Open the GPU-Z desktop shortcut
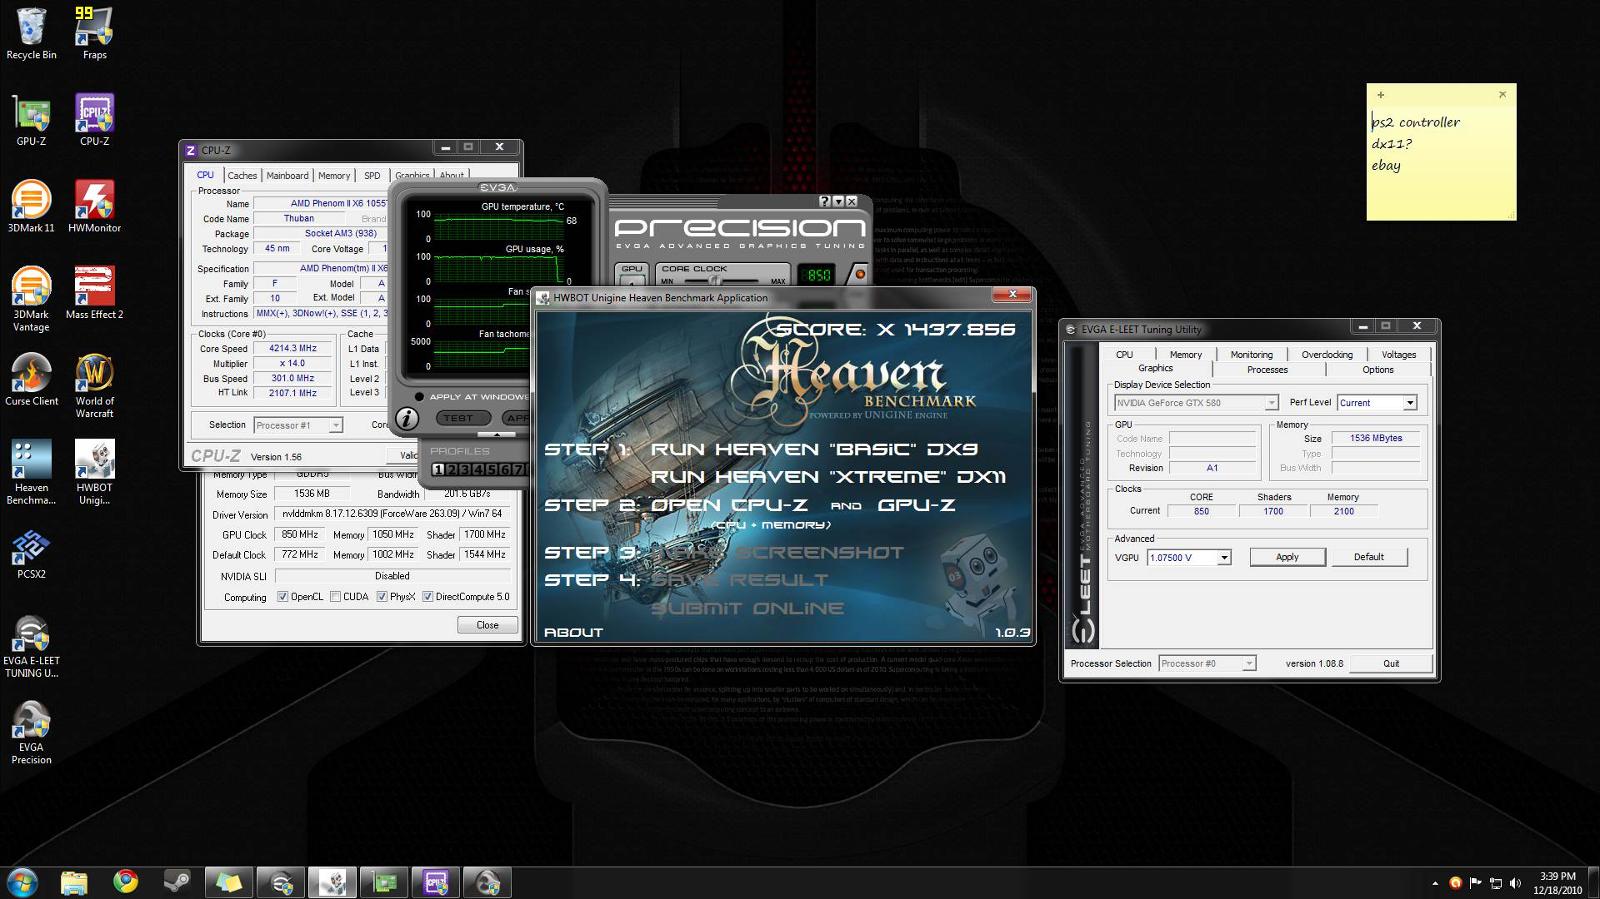Image resolution: width=1600 pixels, height=899 pixels. click(31, 120)
